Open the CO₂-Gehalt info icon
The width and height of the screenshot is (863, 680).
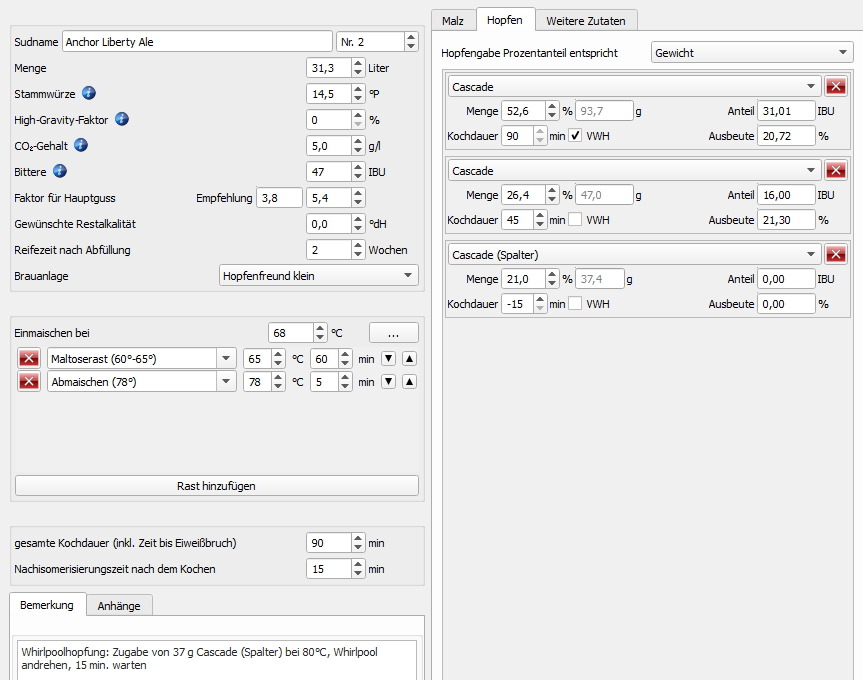81,146
